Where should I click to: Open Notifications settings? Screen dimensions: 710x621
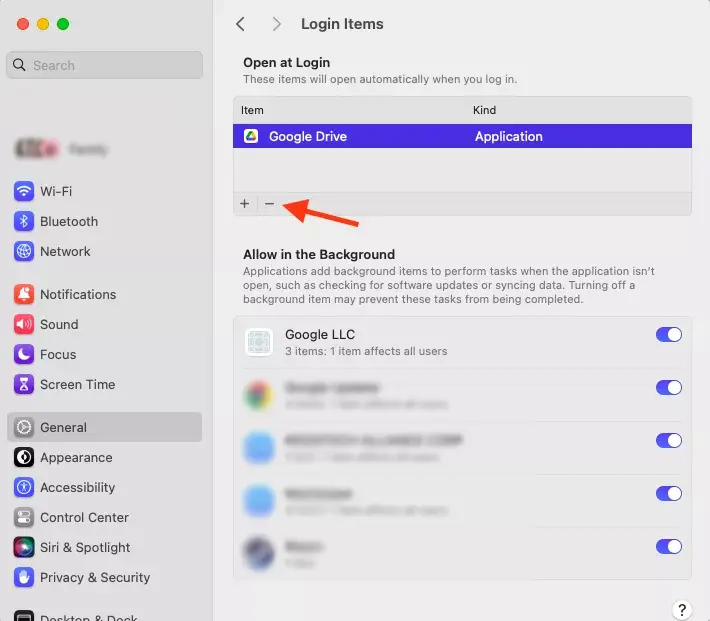pos(104,294)
